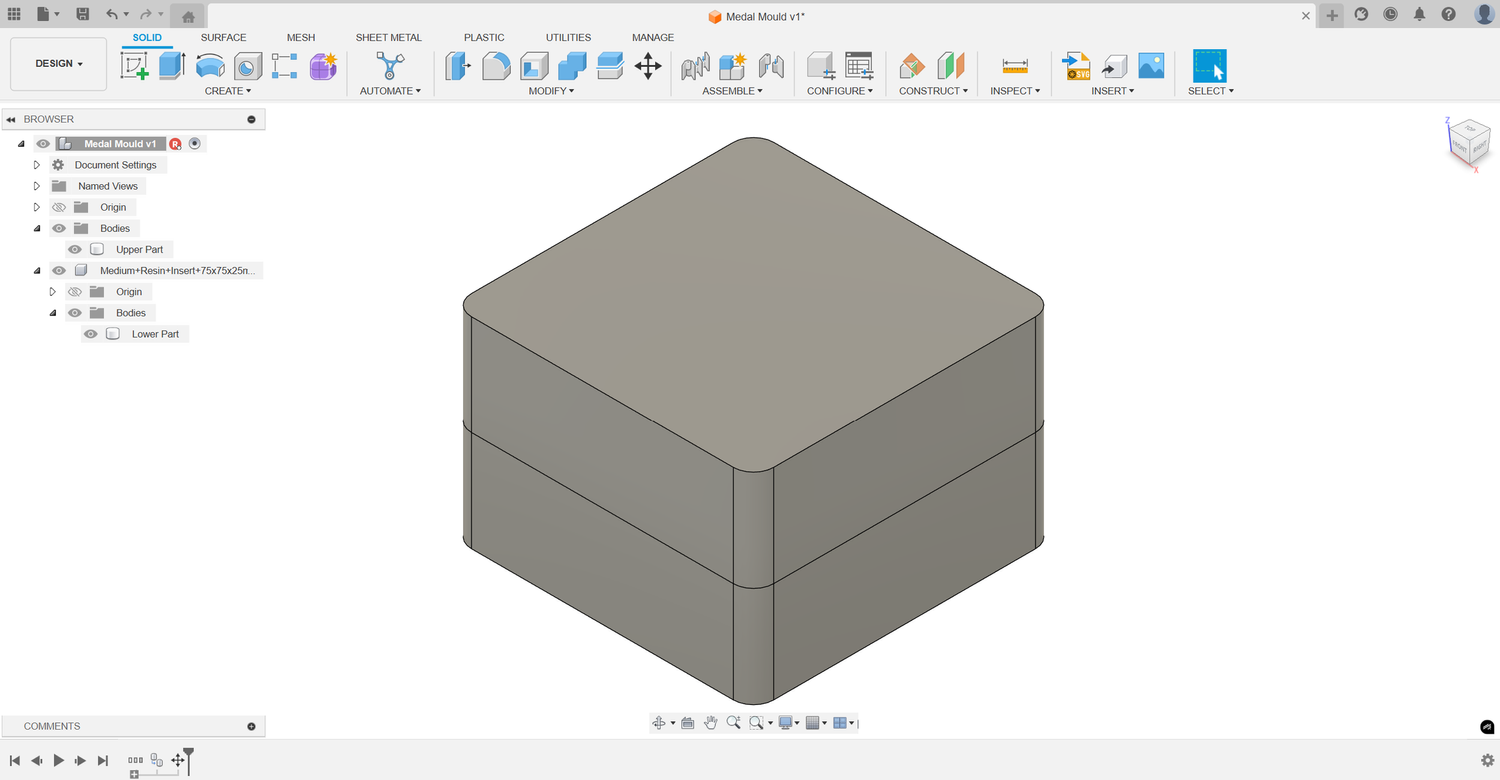The height and width of the screenshot is (780, 1500).
Task: Select the Shell tool
Action: click(x=534, y=66)
